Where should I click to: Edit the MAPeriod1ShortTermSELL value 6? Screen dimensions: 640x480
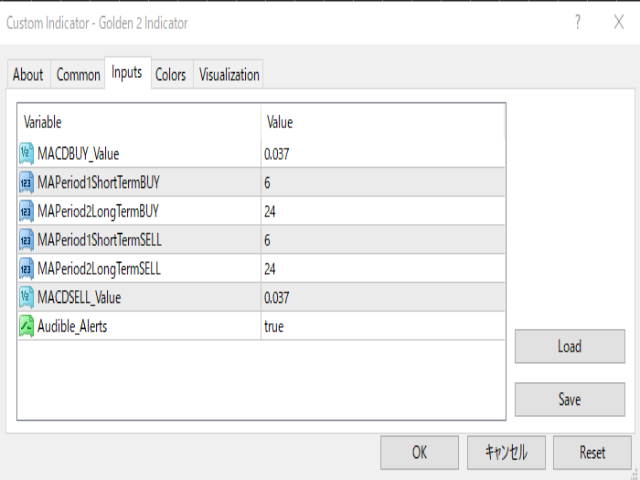click(383, 240)
